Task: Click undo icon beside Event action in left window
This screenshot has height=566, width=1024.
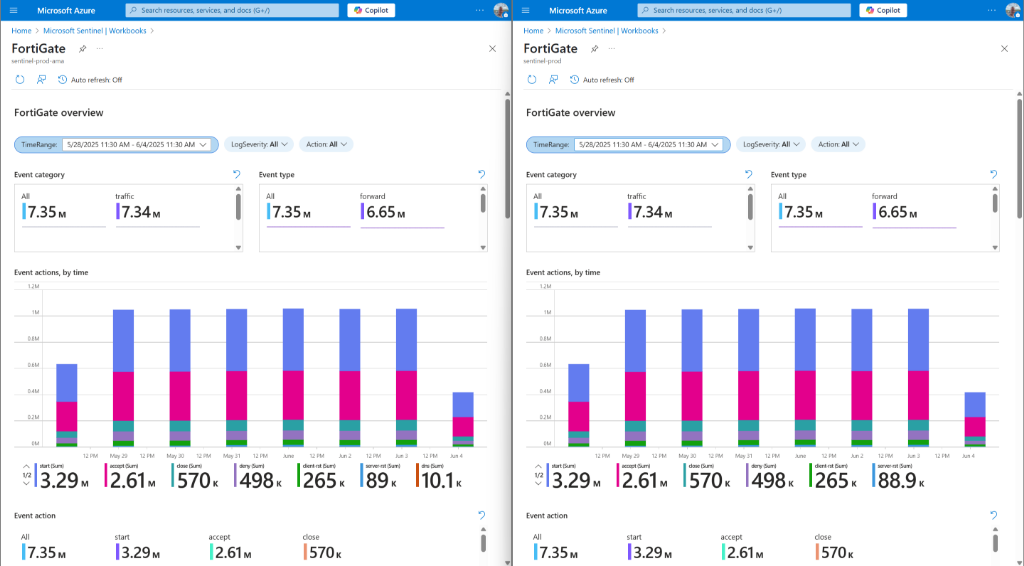Action: [482, 515]
